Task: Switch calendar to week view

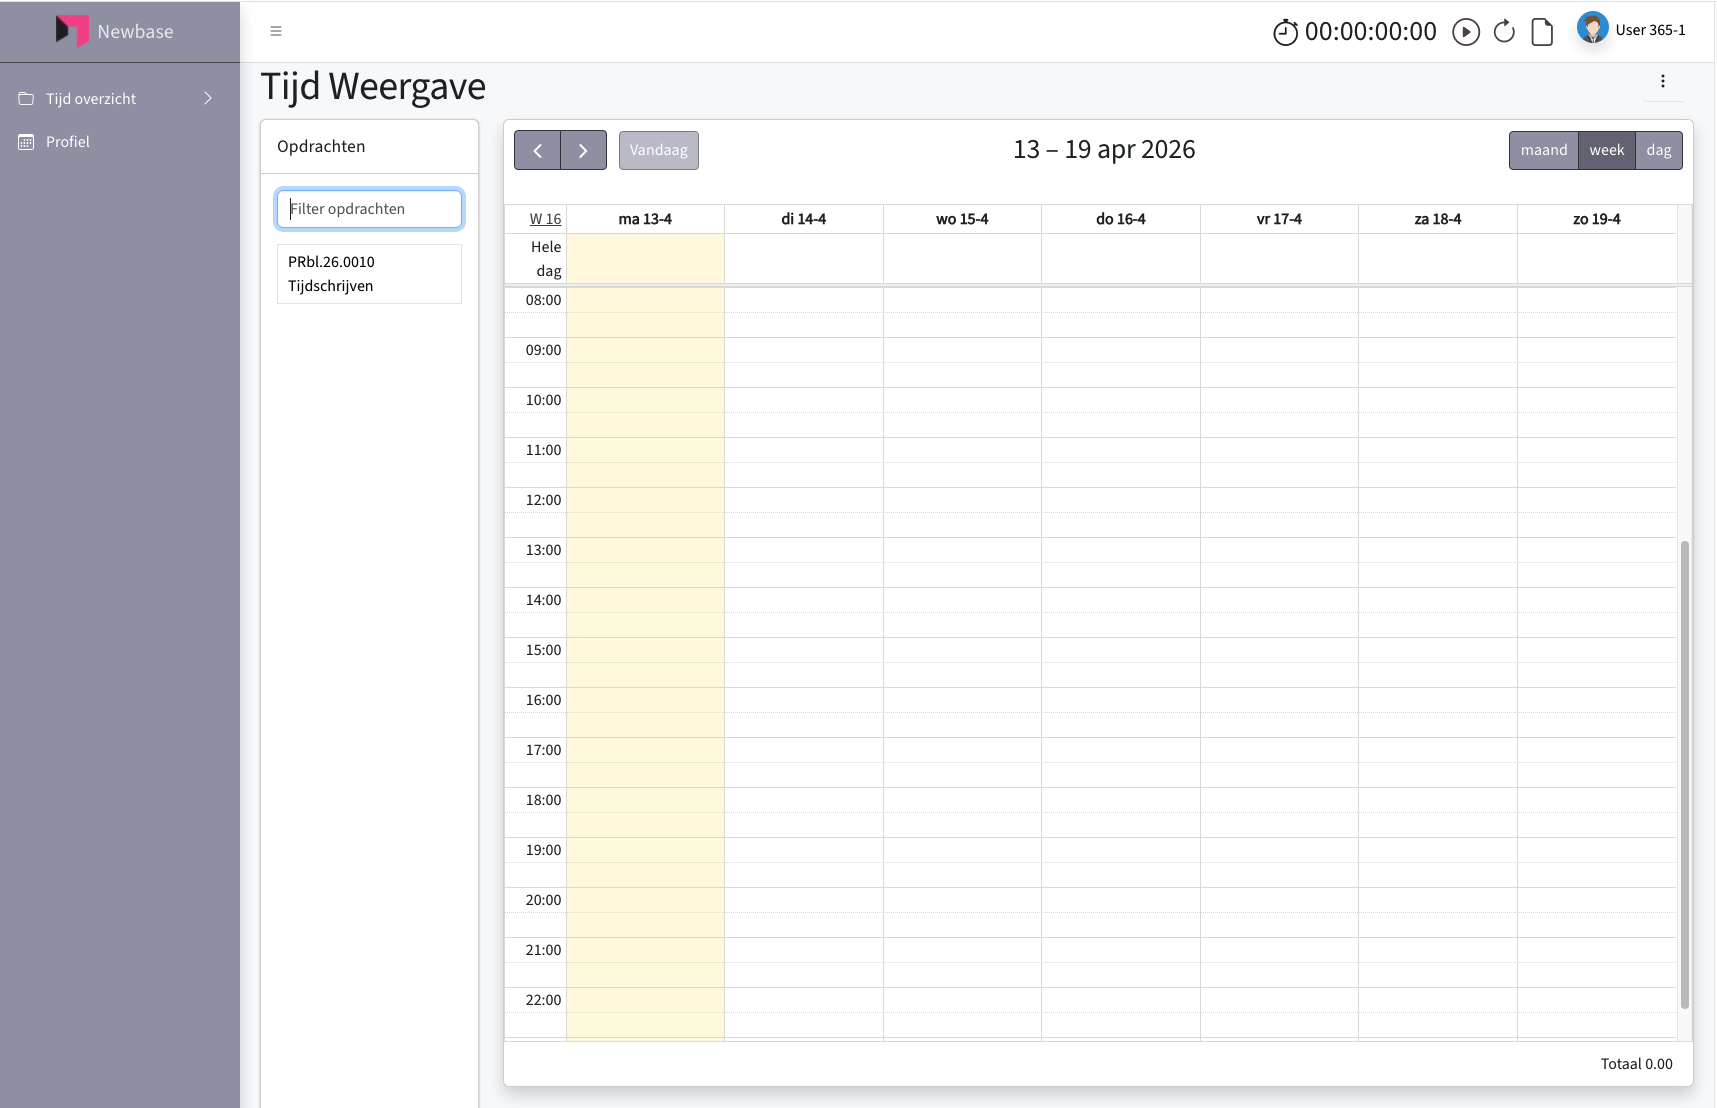Action: tap(1607, 150)
